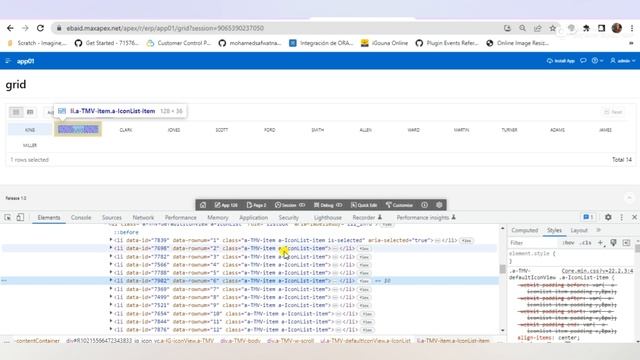The width and height of the screenshot is (640, 360).
Task: Switch to the Lighthouse tab in DevTools
Action: (327, 218)
